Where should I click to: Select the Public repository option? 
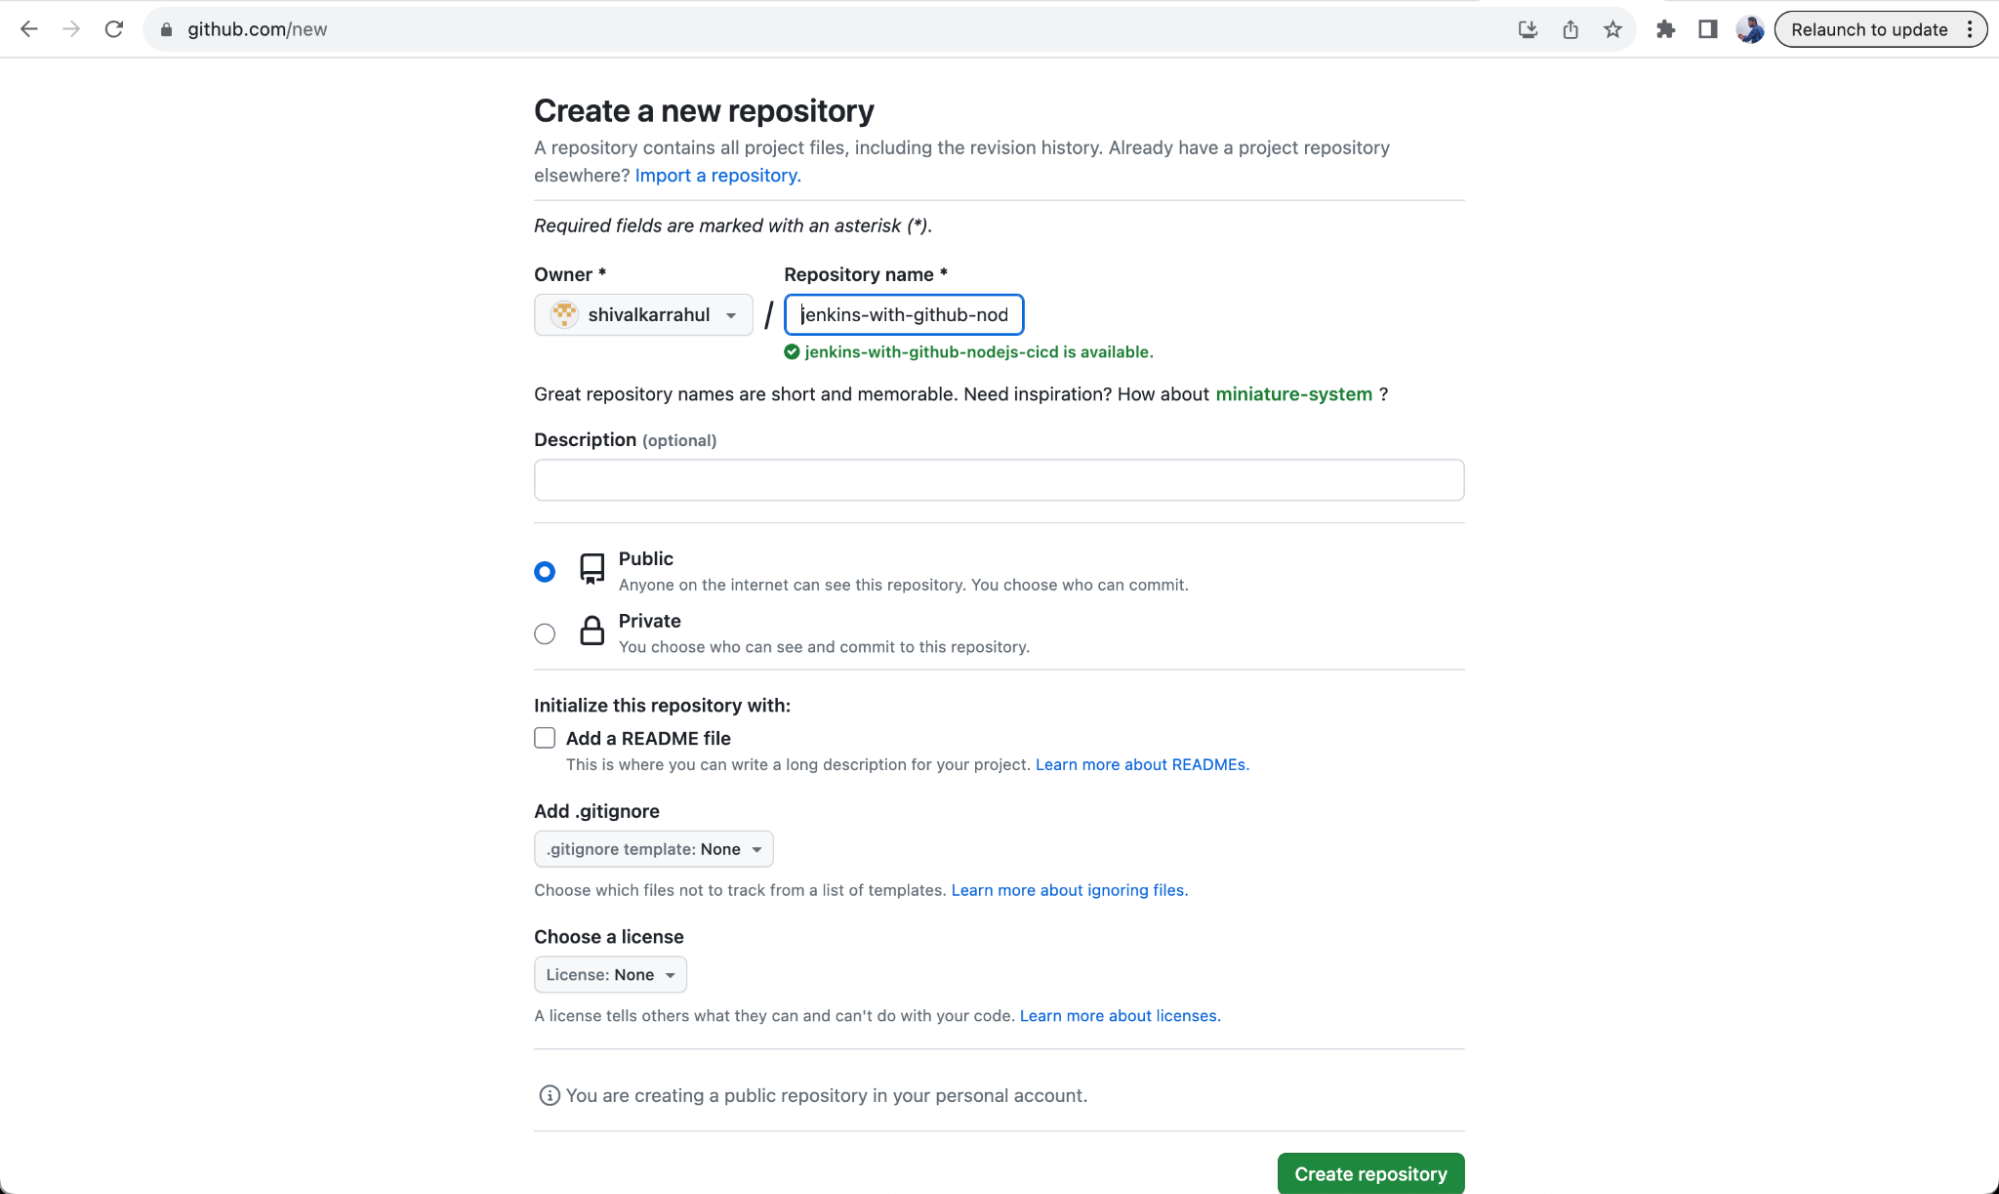pos(544,571)
